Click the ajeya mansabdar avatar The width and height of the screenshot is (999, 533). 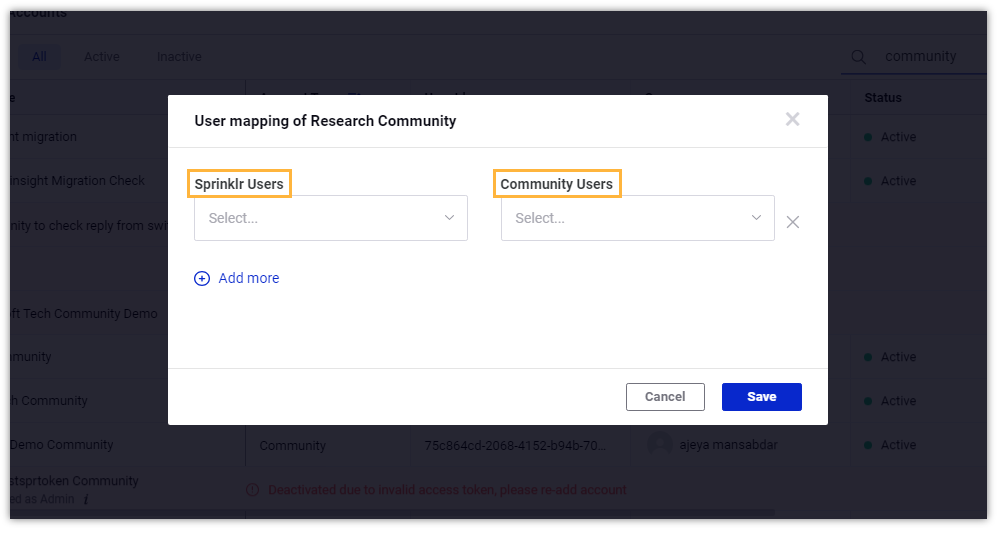click(x=659, y=444)
